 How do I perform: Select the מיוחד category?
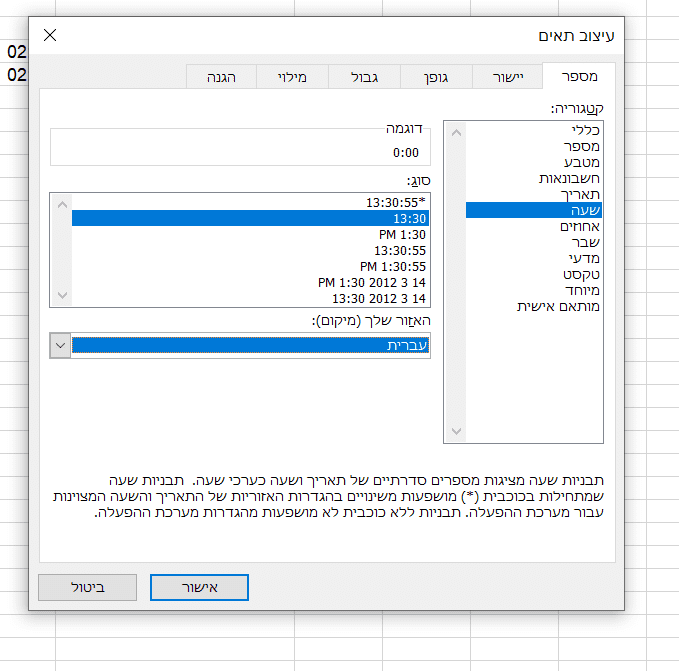pos(534,290)
